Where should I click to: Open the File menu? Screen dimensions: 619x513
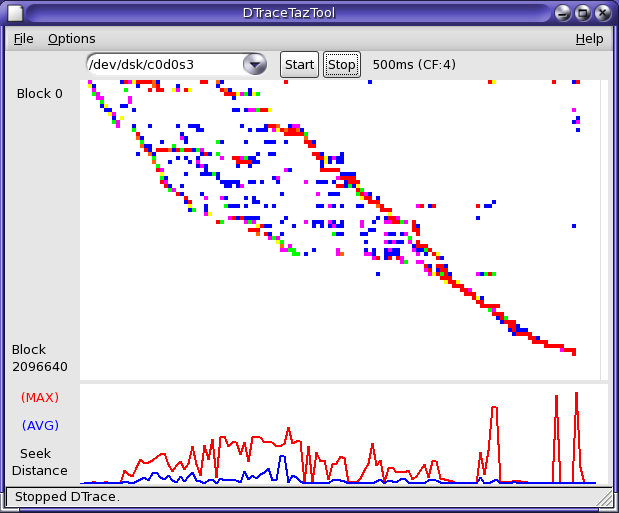pos(23,39)
